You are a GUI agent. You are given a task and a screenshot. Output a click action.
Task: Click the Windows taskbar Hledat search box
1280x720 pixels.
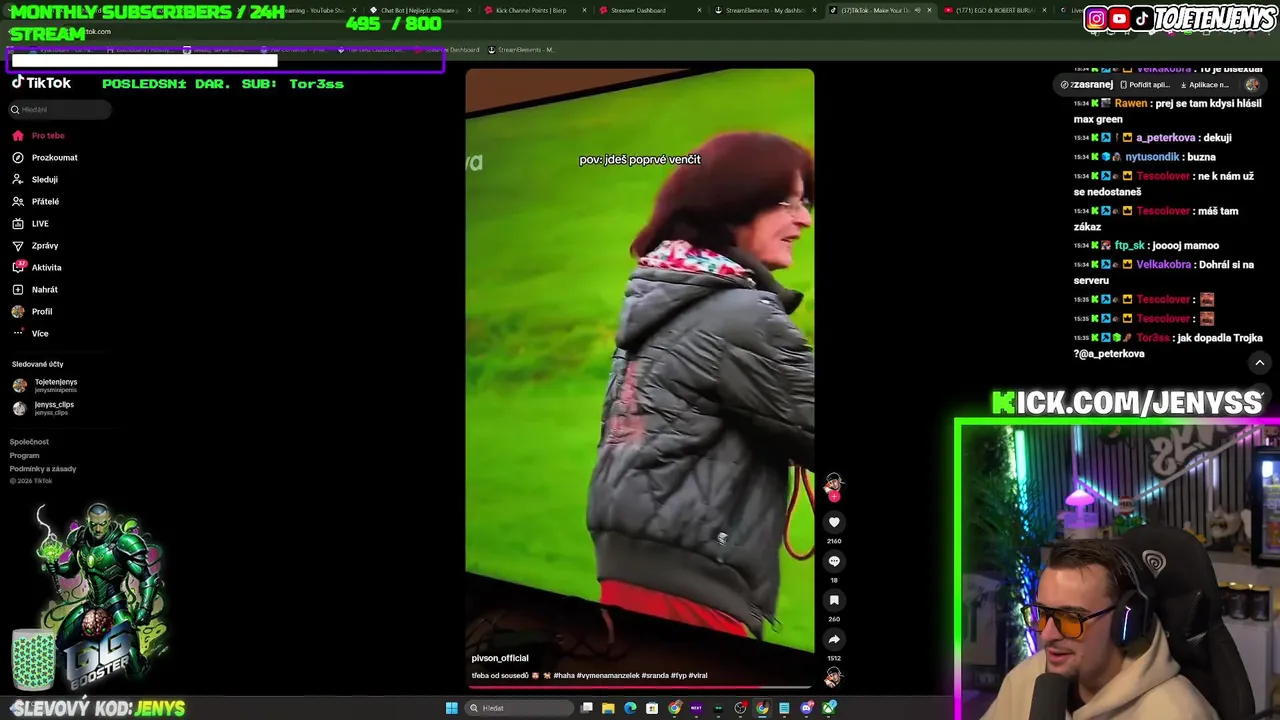[x=519, y=708]
